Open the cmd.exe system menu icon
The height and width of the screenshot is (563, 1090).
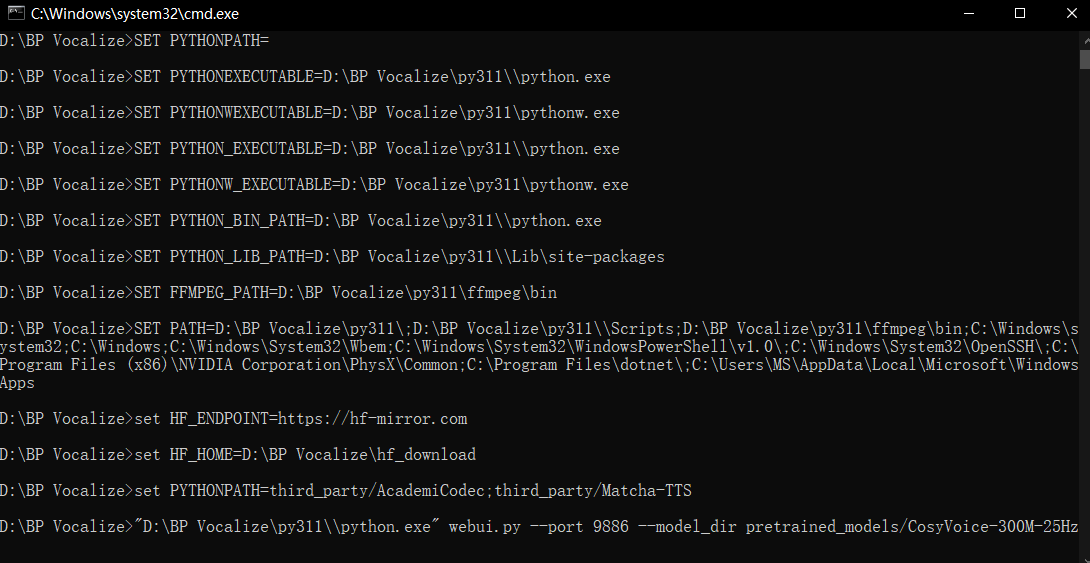pyautogui.click(x=15, y=13)
